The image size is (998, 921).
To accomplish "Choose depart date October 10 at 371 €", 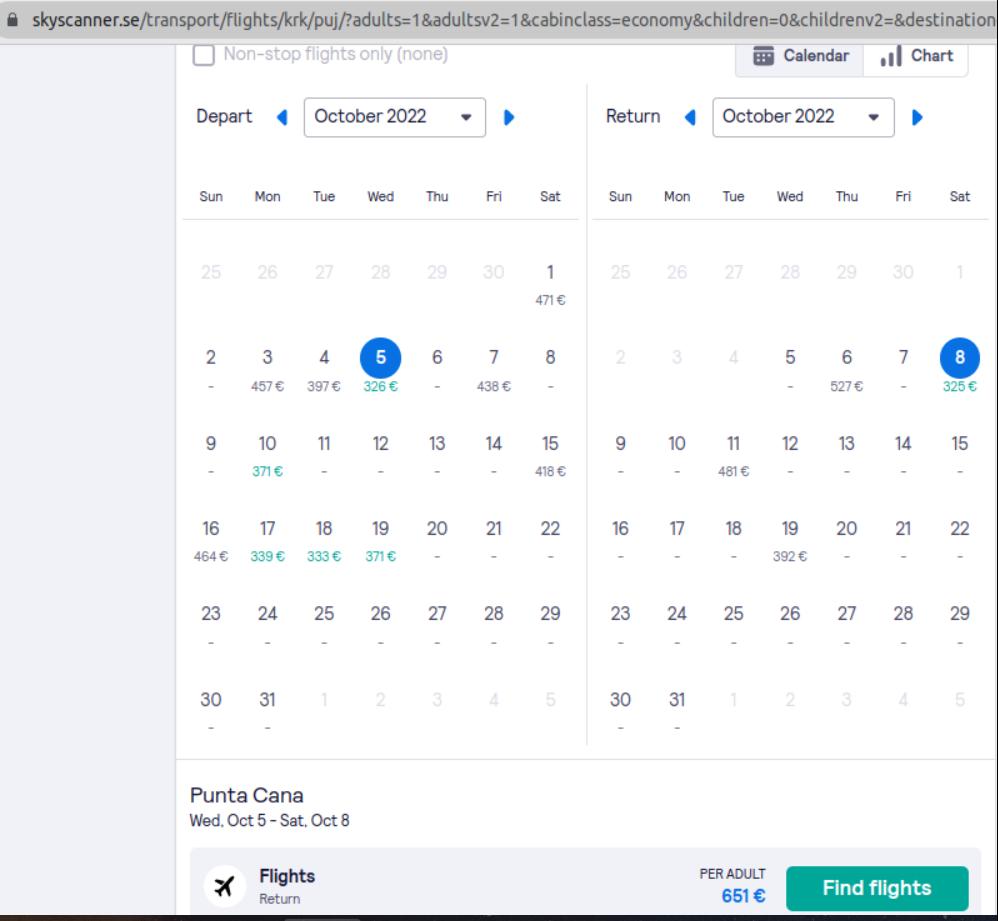I will 267,455.
